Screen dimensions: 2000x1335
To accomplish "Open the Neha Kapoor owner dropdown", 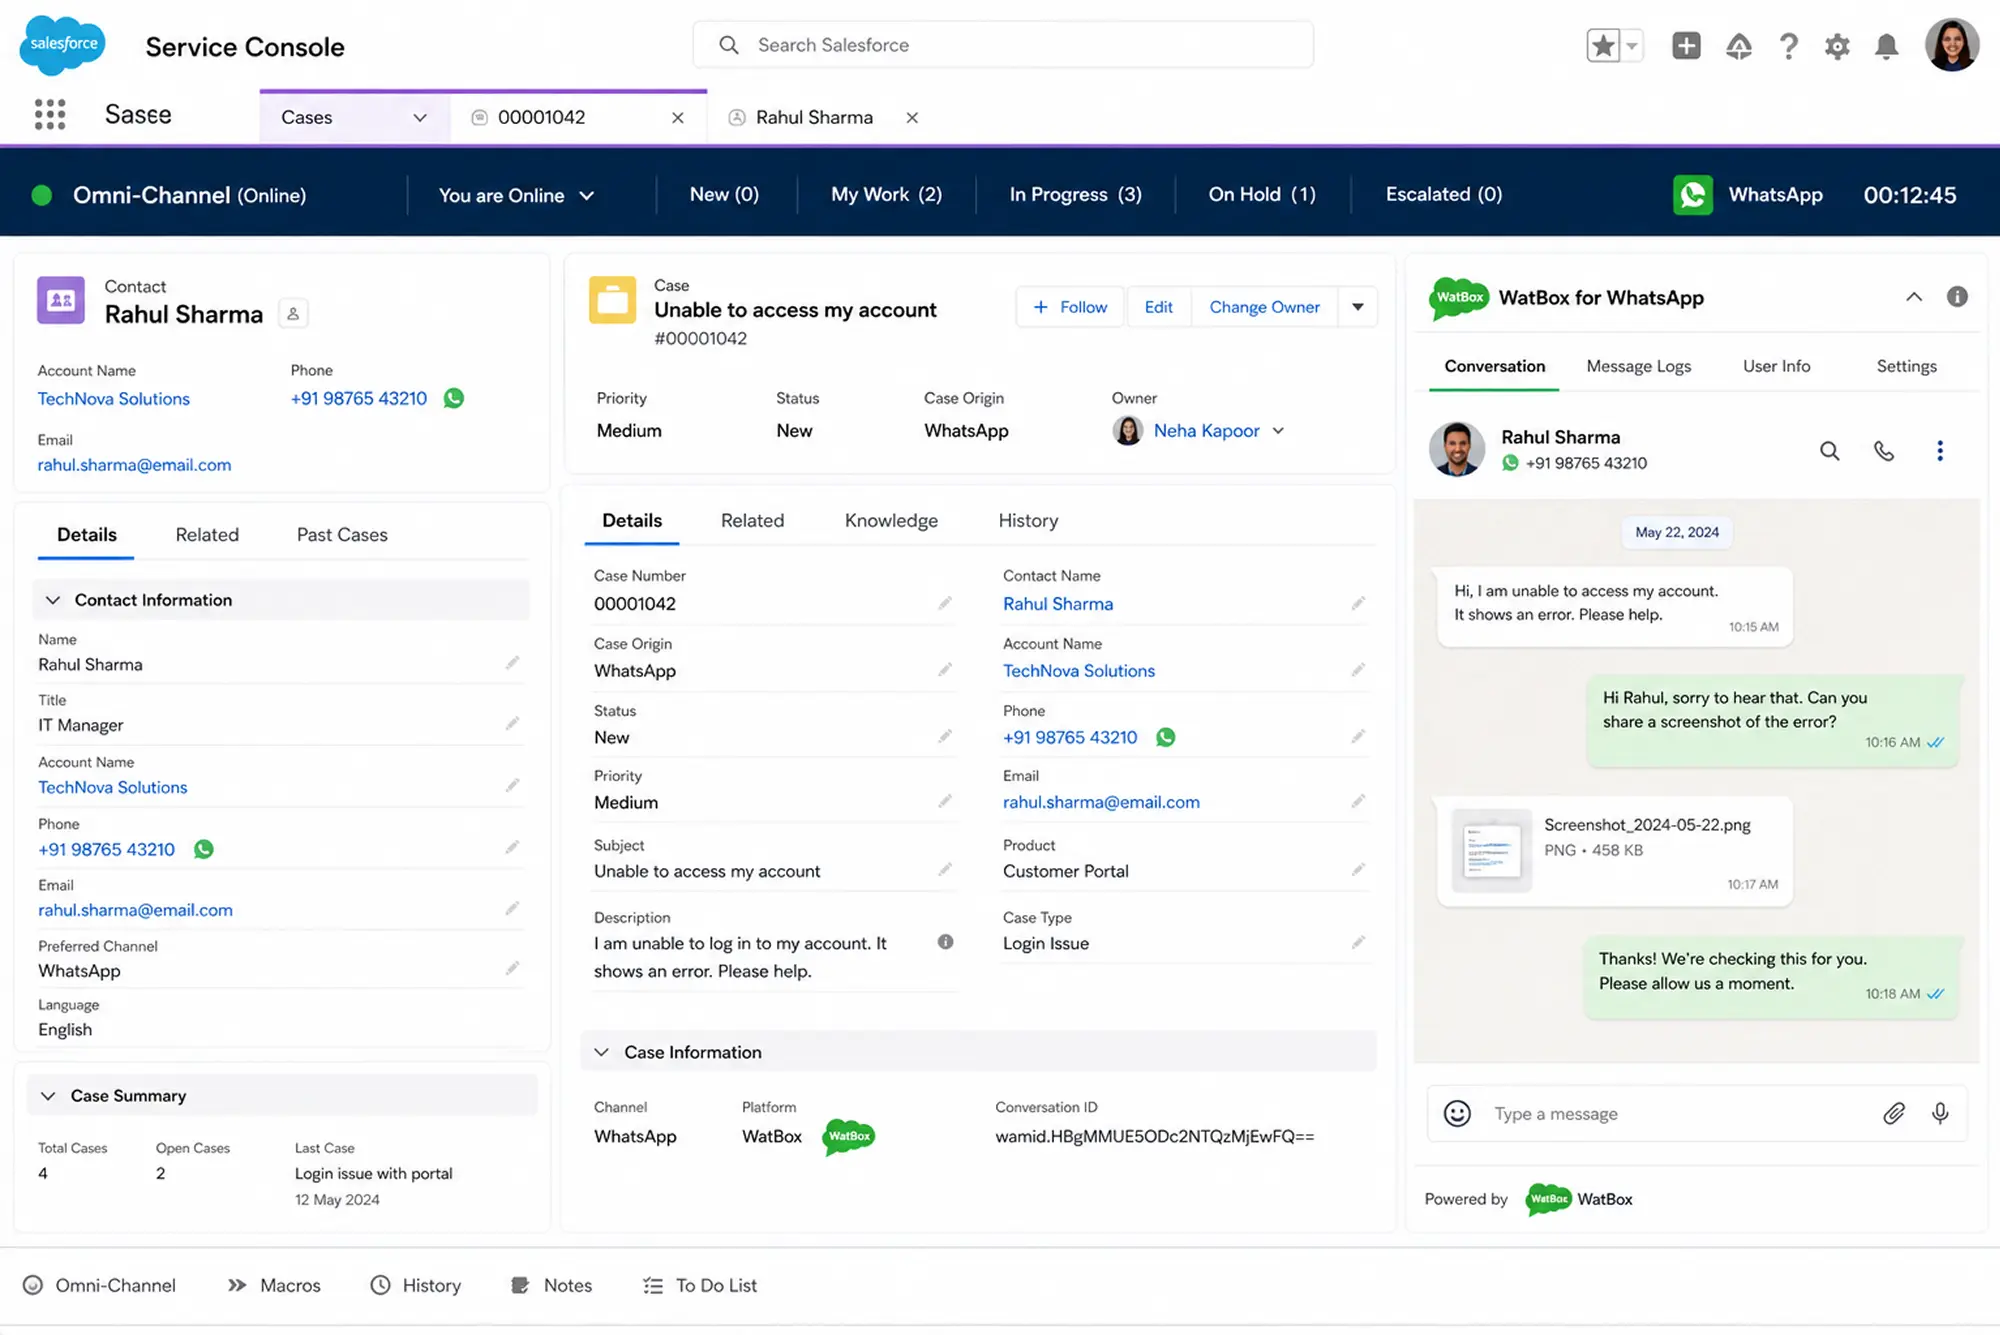I will point(1278,431).
